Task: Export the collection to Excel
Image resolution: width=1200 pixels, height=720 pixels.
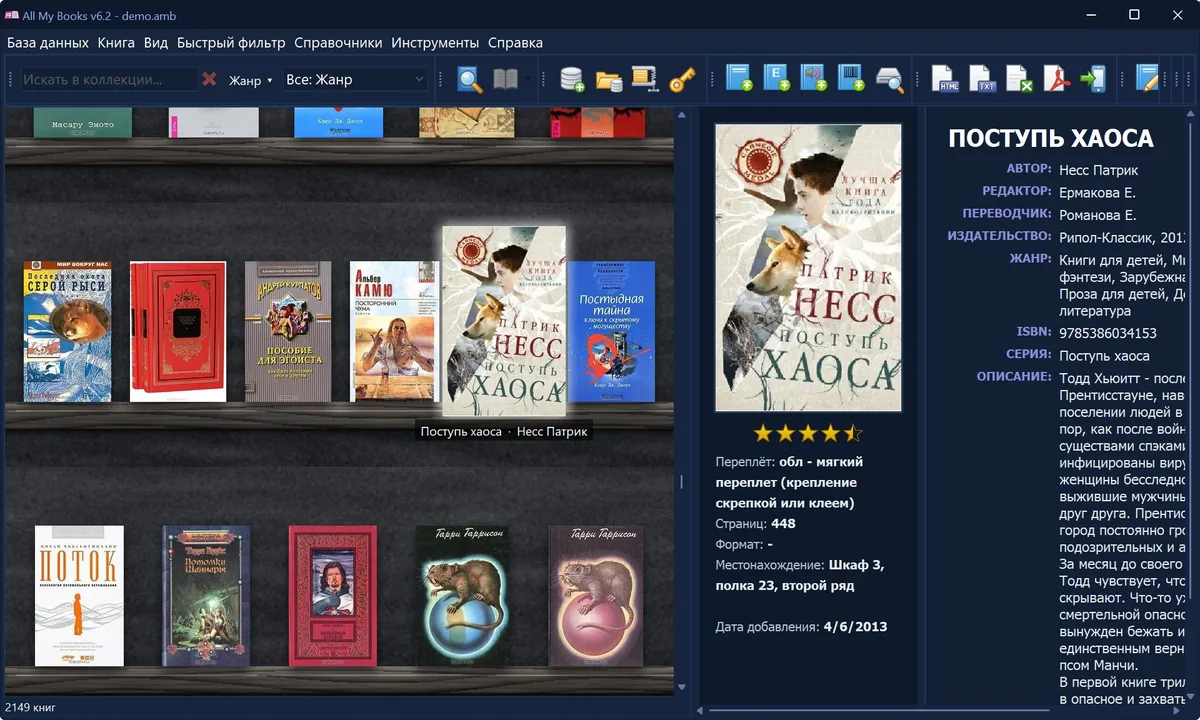Action: pyautogui.click(x=1019, y=79)
